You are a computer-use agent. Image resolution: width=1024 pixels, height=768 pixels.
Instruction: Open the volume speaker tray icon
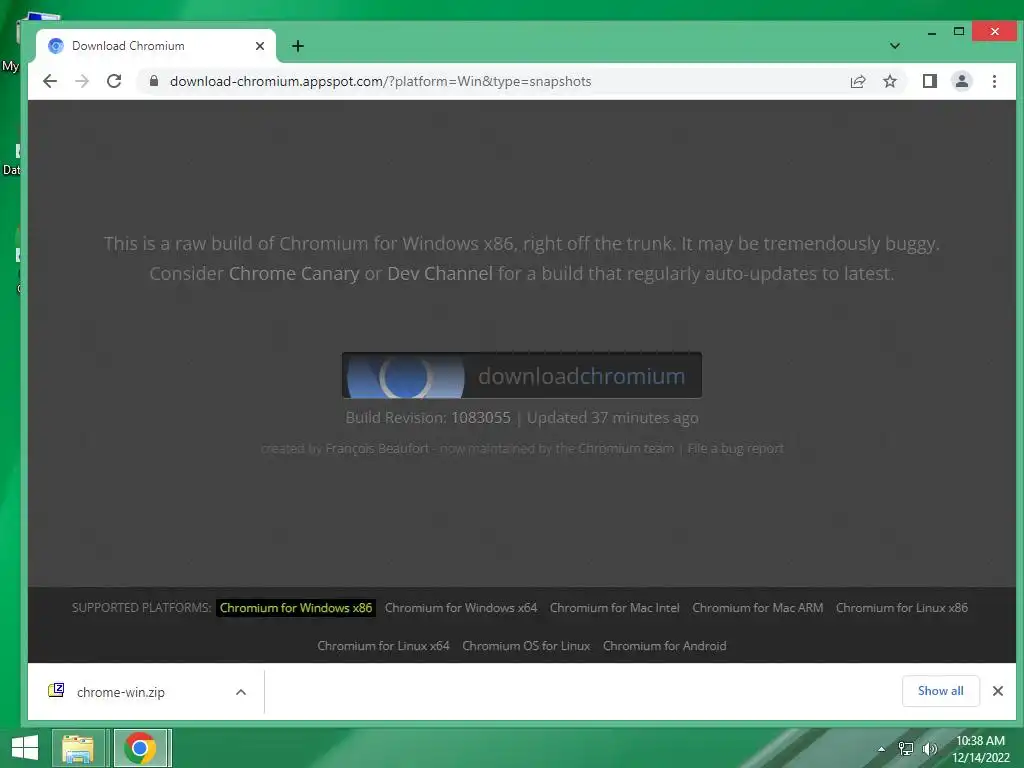point(929,749)
